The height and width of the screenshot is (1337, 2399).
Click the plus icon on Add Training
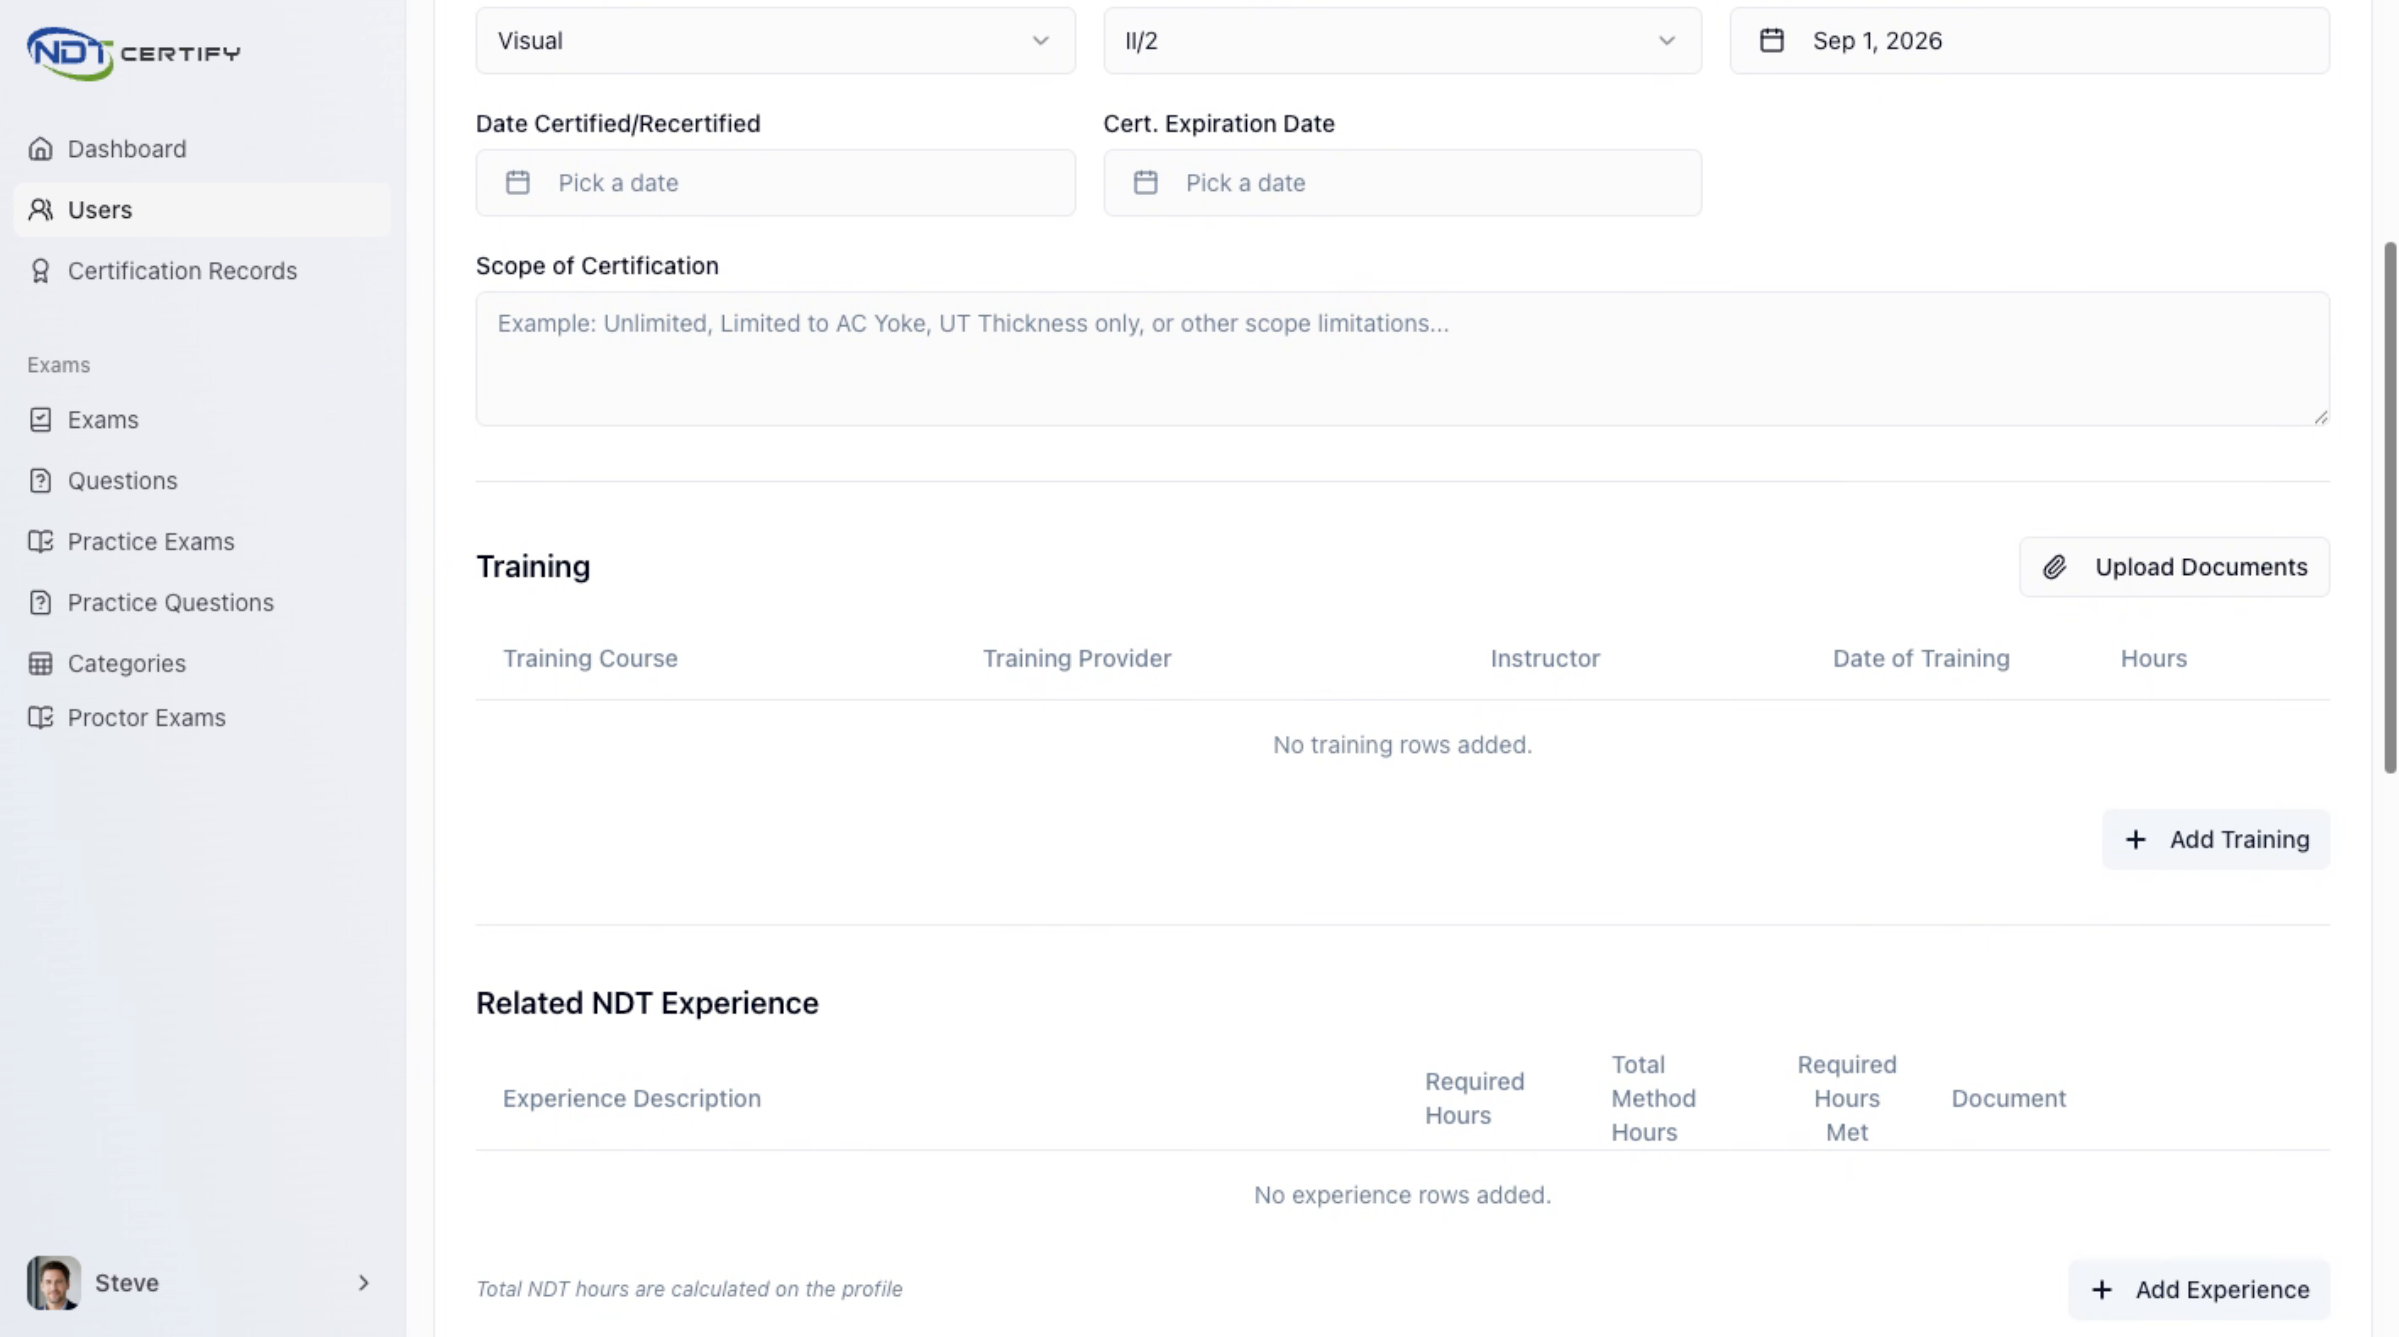[x=2135, y=839]
